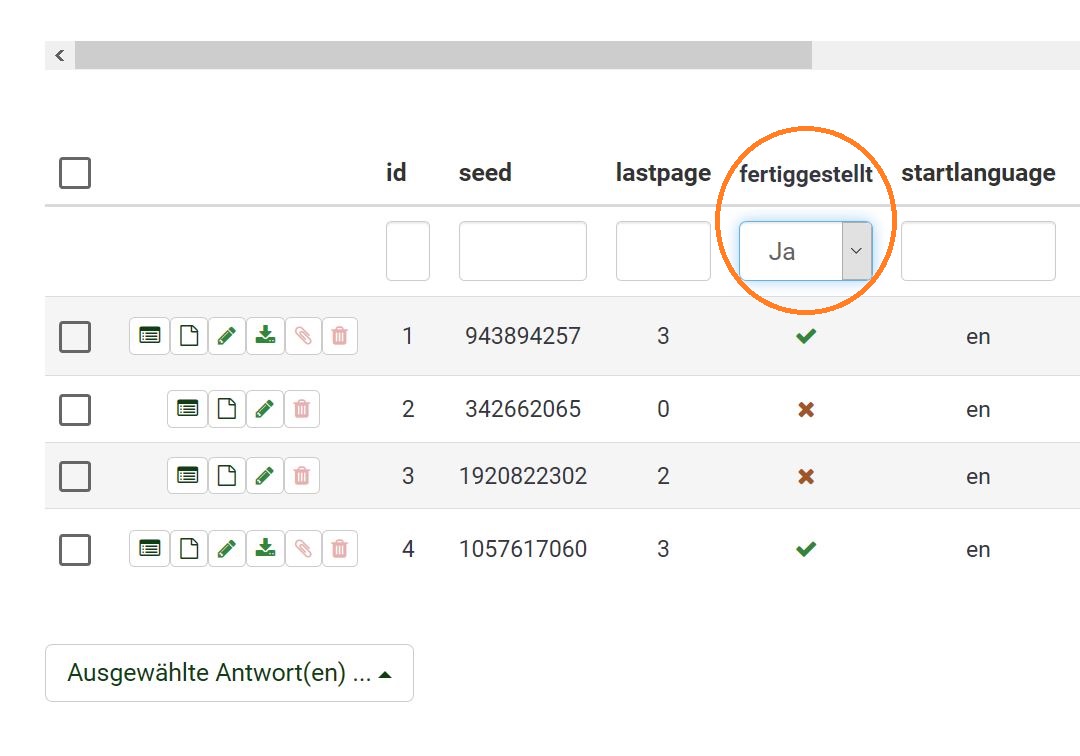The width and height of the screenshot is (1080, 756).
Task: Sort by the seed column header
Action: click(485, 173)
